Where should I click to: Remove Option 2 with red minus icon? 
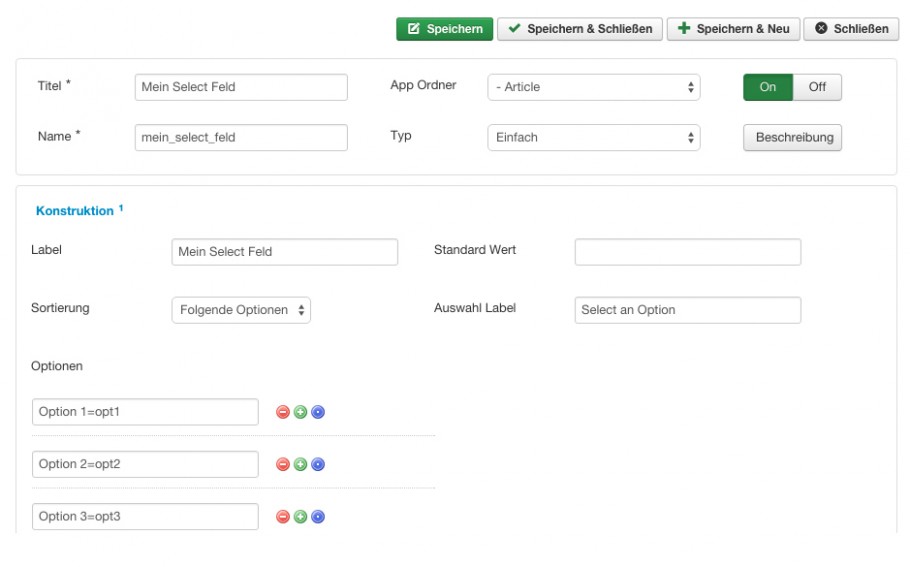pos(283,464)
